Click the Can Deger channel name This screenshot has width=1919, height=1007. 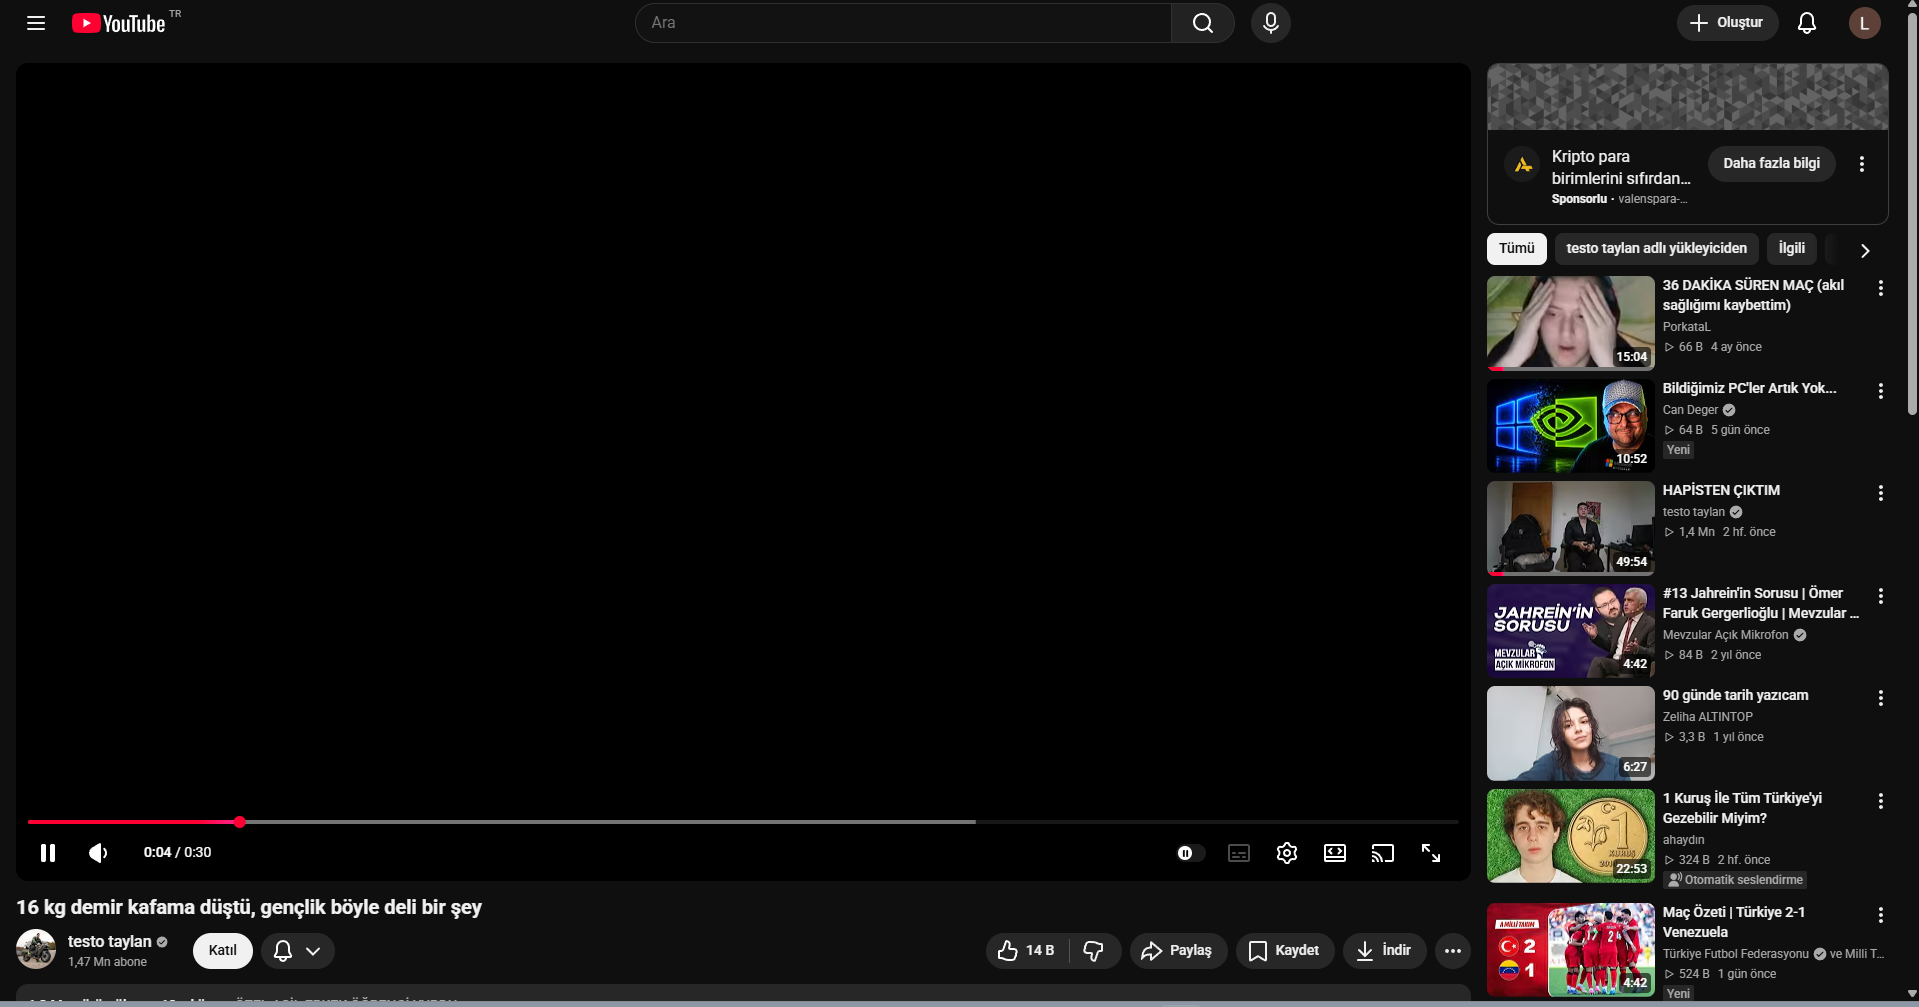coord(1690,410)
